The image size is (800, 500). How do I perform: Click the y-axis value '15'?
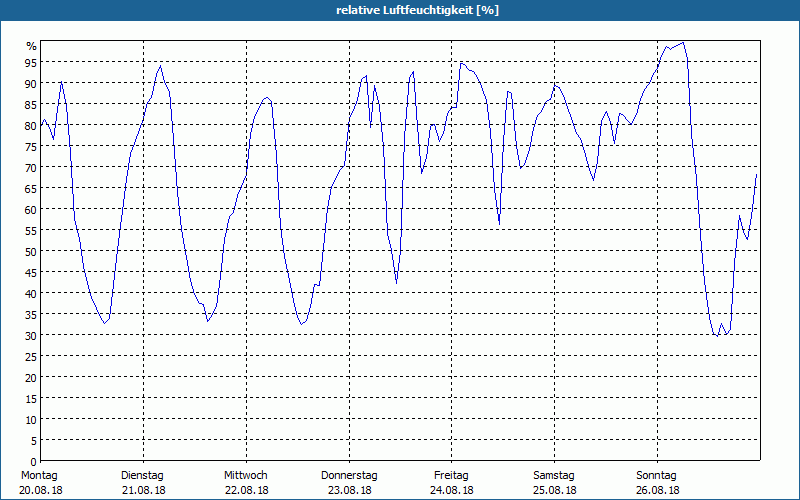pos(31,399)
